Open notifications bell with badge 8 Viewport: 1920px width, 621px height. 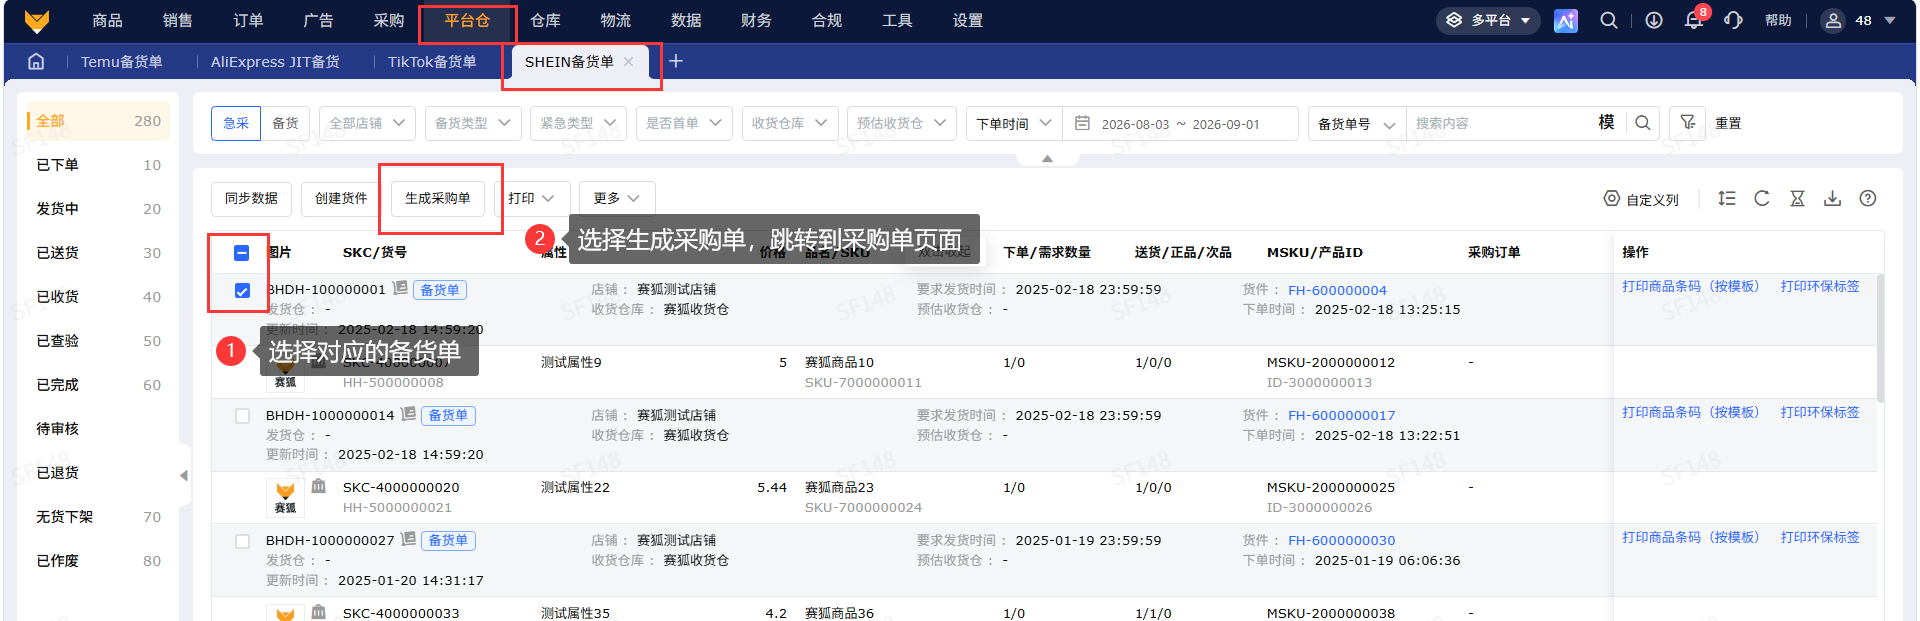click(1695, 19)
